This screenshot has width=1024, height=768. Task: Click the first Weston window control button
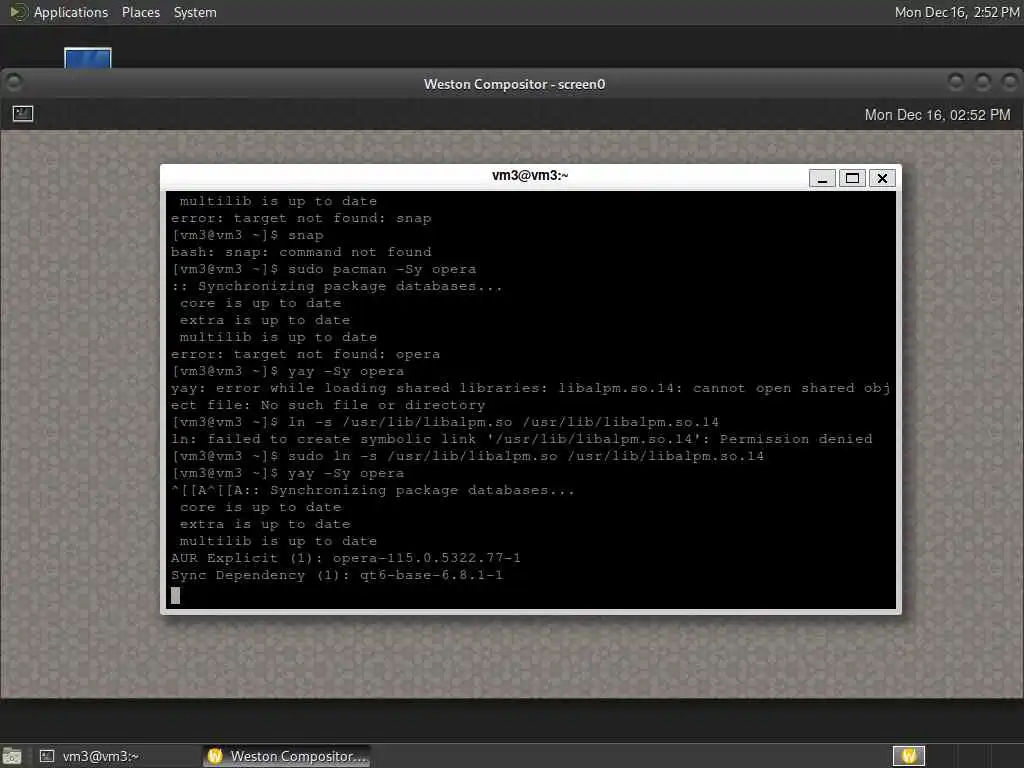pos(955,82)
